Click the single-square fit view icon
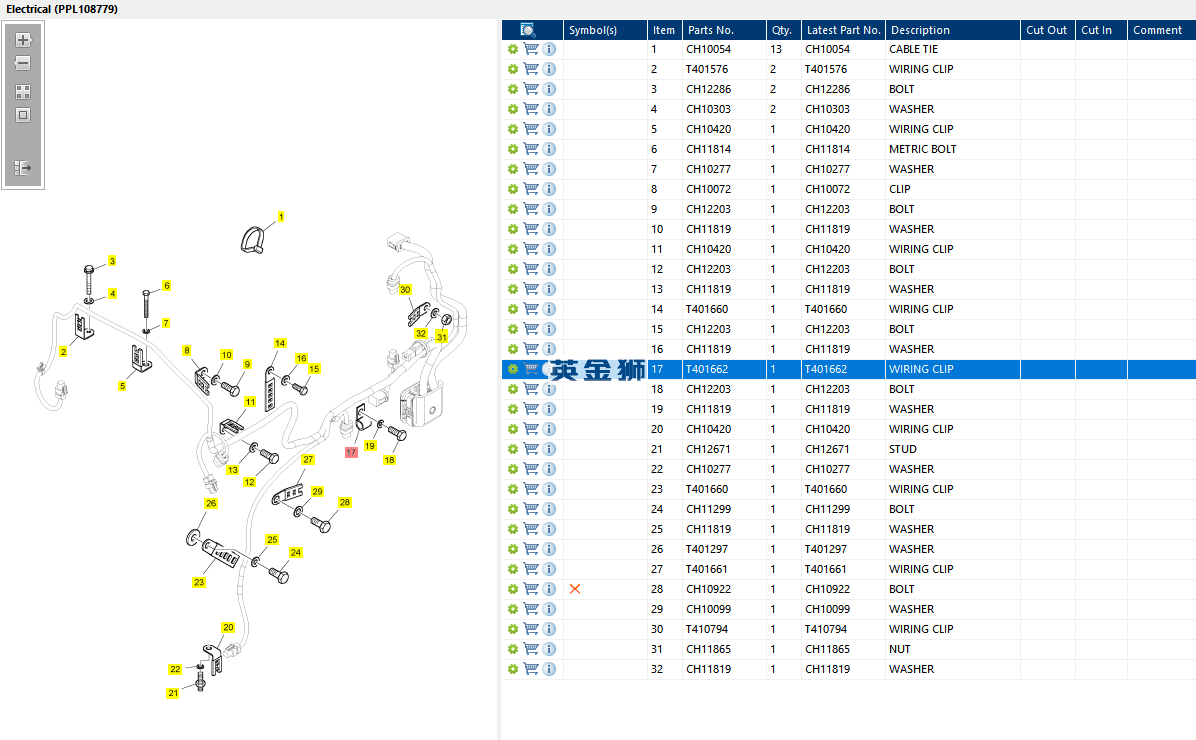 pyautogui.click(x=23, y=115)
